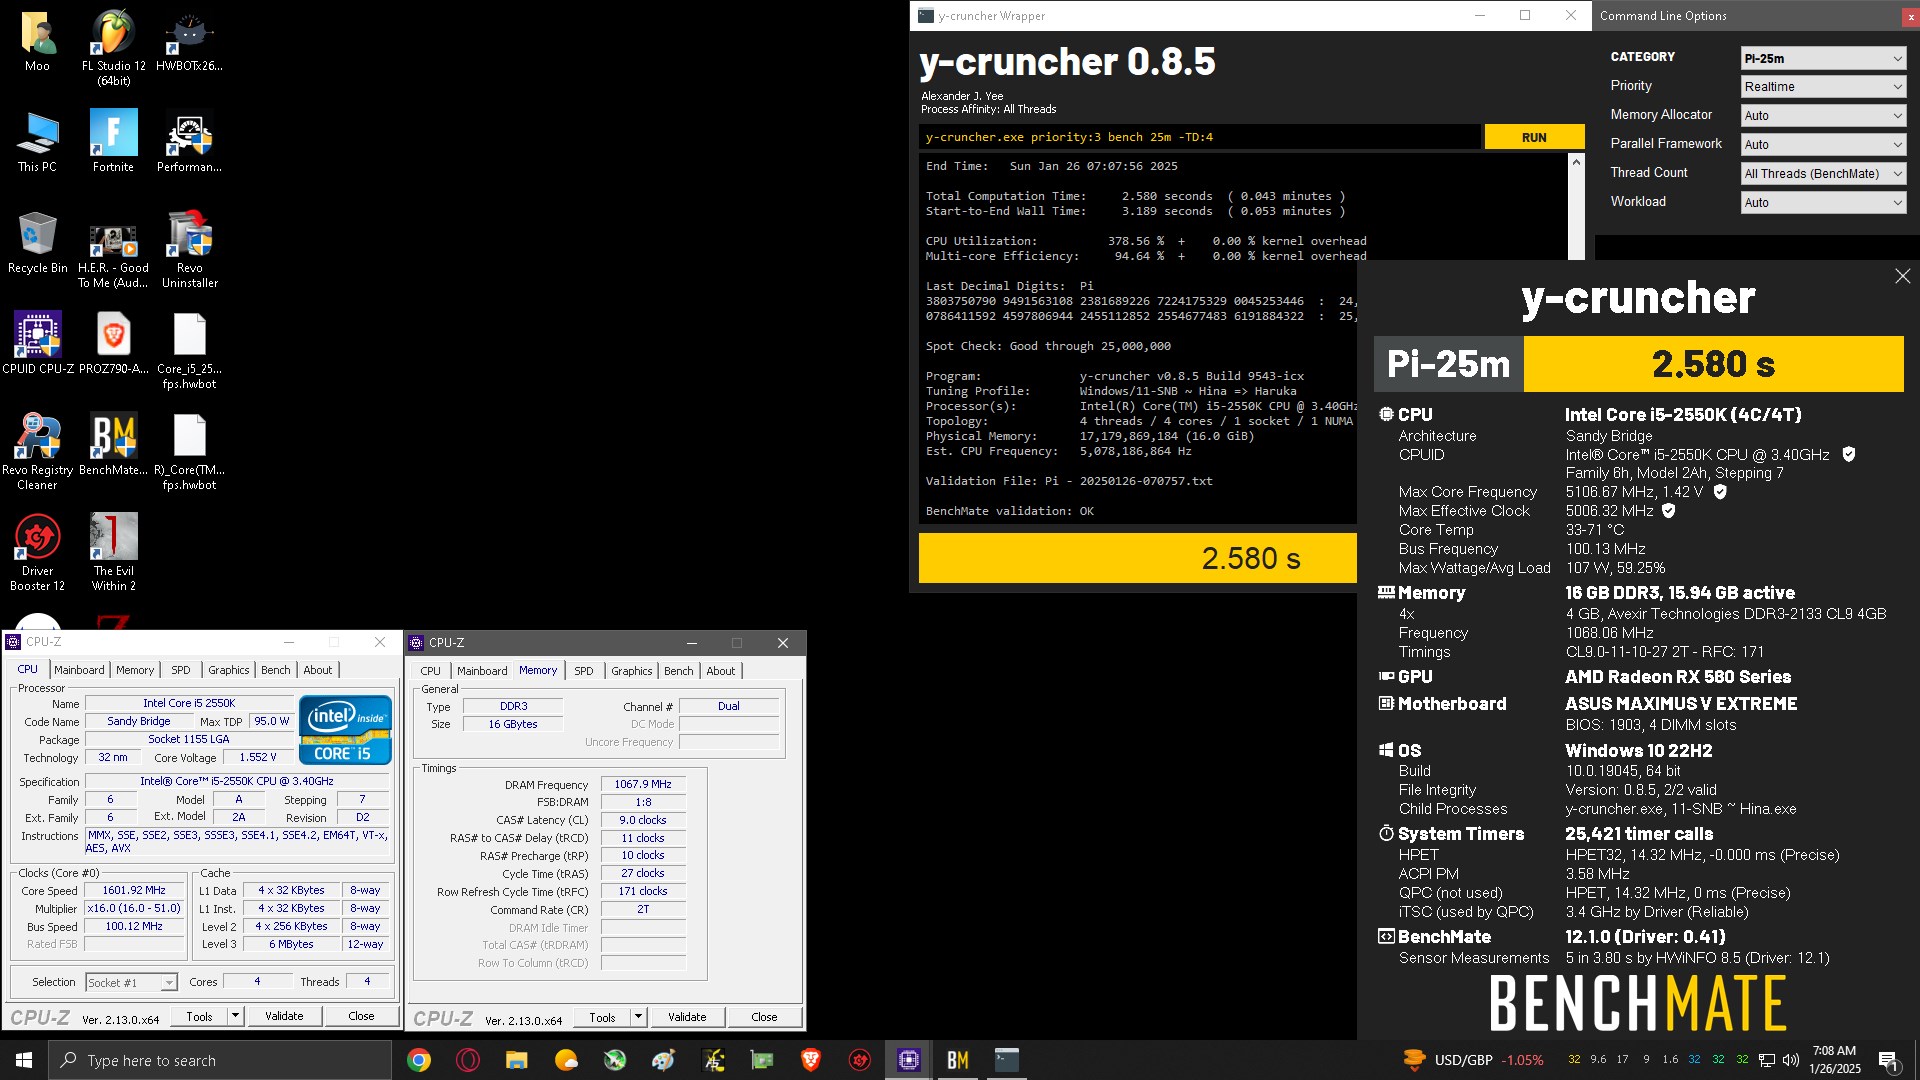The height and width of the screenshot is (1080, 1920).
Task: Click Validate in left CPU-Z window
Action: click(284, 1016)
